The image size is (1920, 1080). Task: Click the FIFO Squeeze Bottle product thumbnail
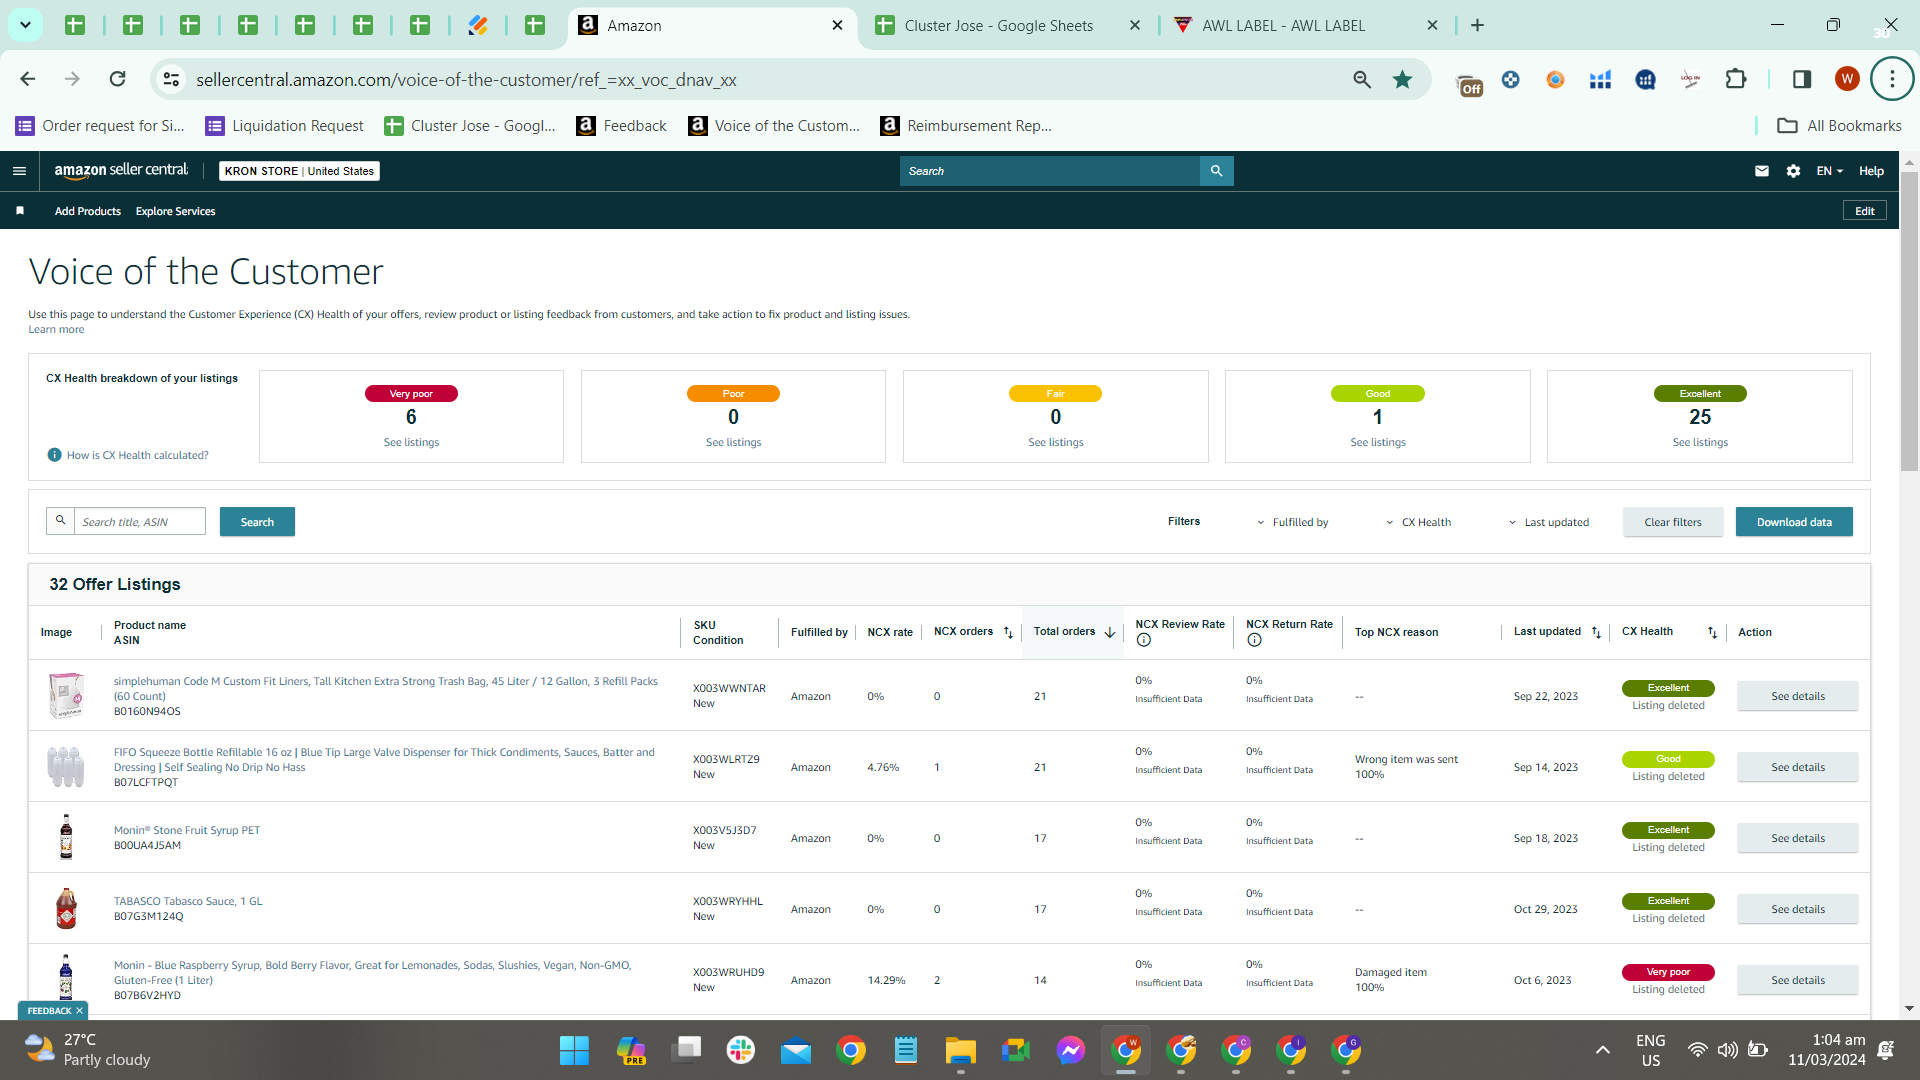pos(66,767)
